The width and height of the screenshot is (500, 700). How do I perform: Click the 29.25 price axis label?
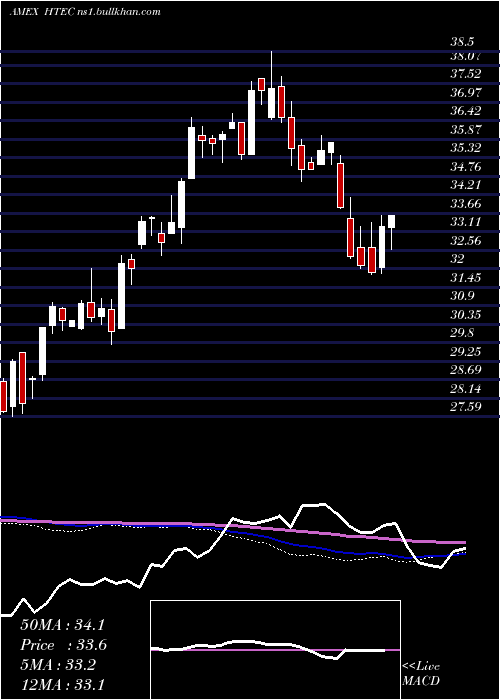coord(465,352)
